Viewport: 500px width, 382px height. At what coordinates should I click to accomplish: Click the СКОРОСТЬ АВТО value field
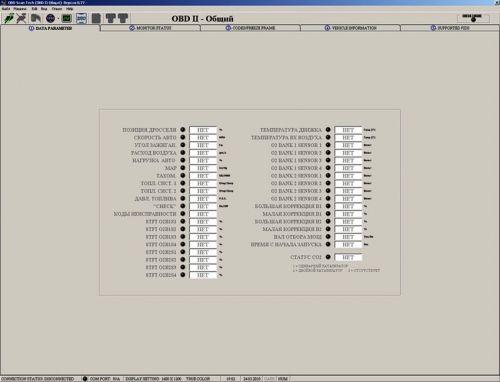(x=203, y=138)
